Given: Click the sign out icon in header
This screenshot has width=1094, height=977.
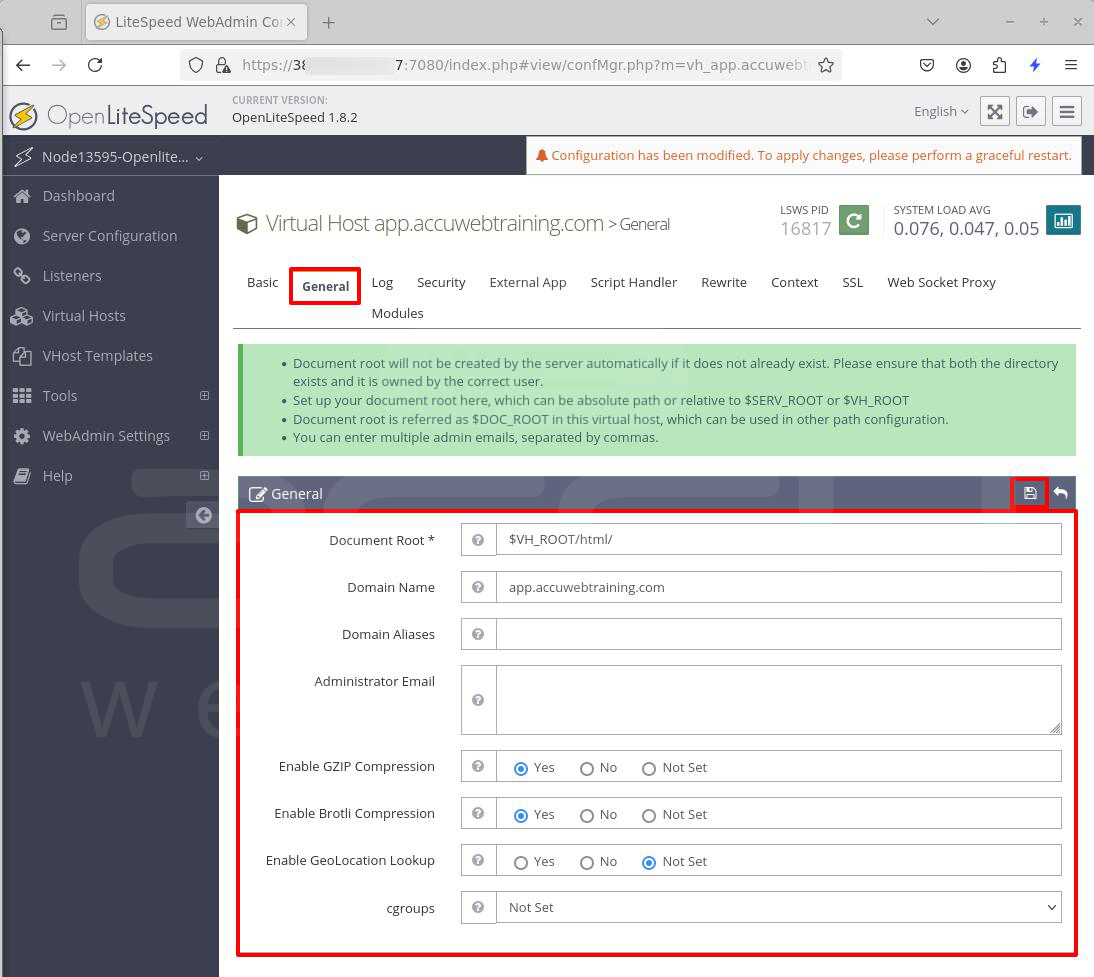Looking at the screenshot, I should coord(1031,112).
